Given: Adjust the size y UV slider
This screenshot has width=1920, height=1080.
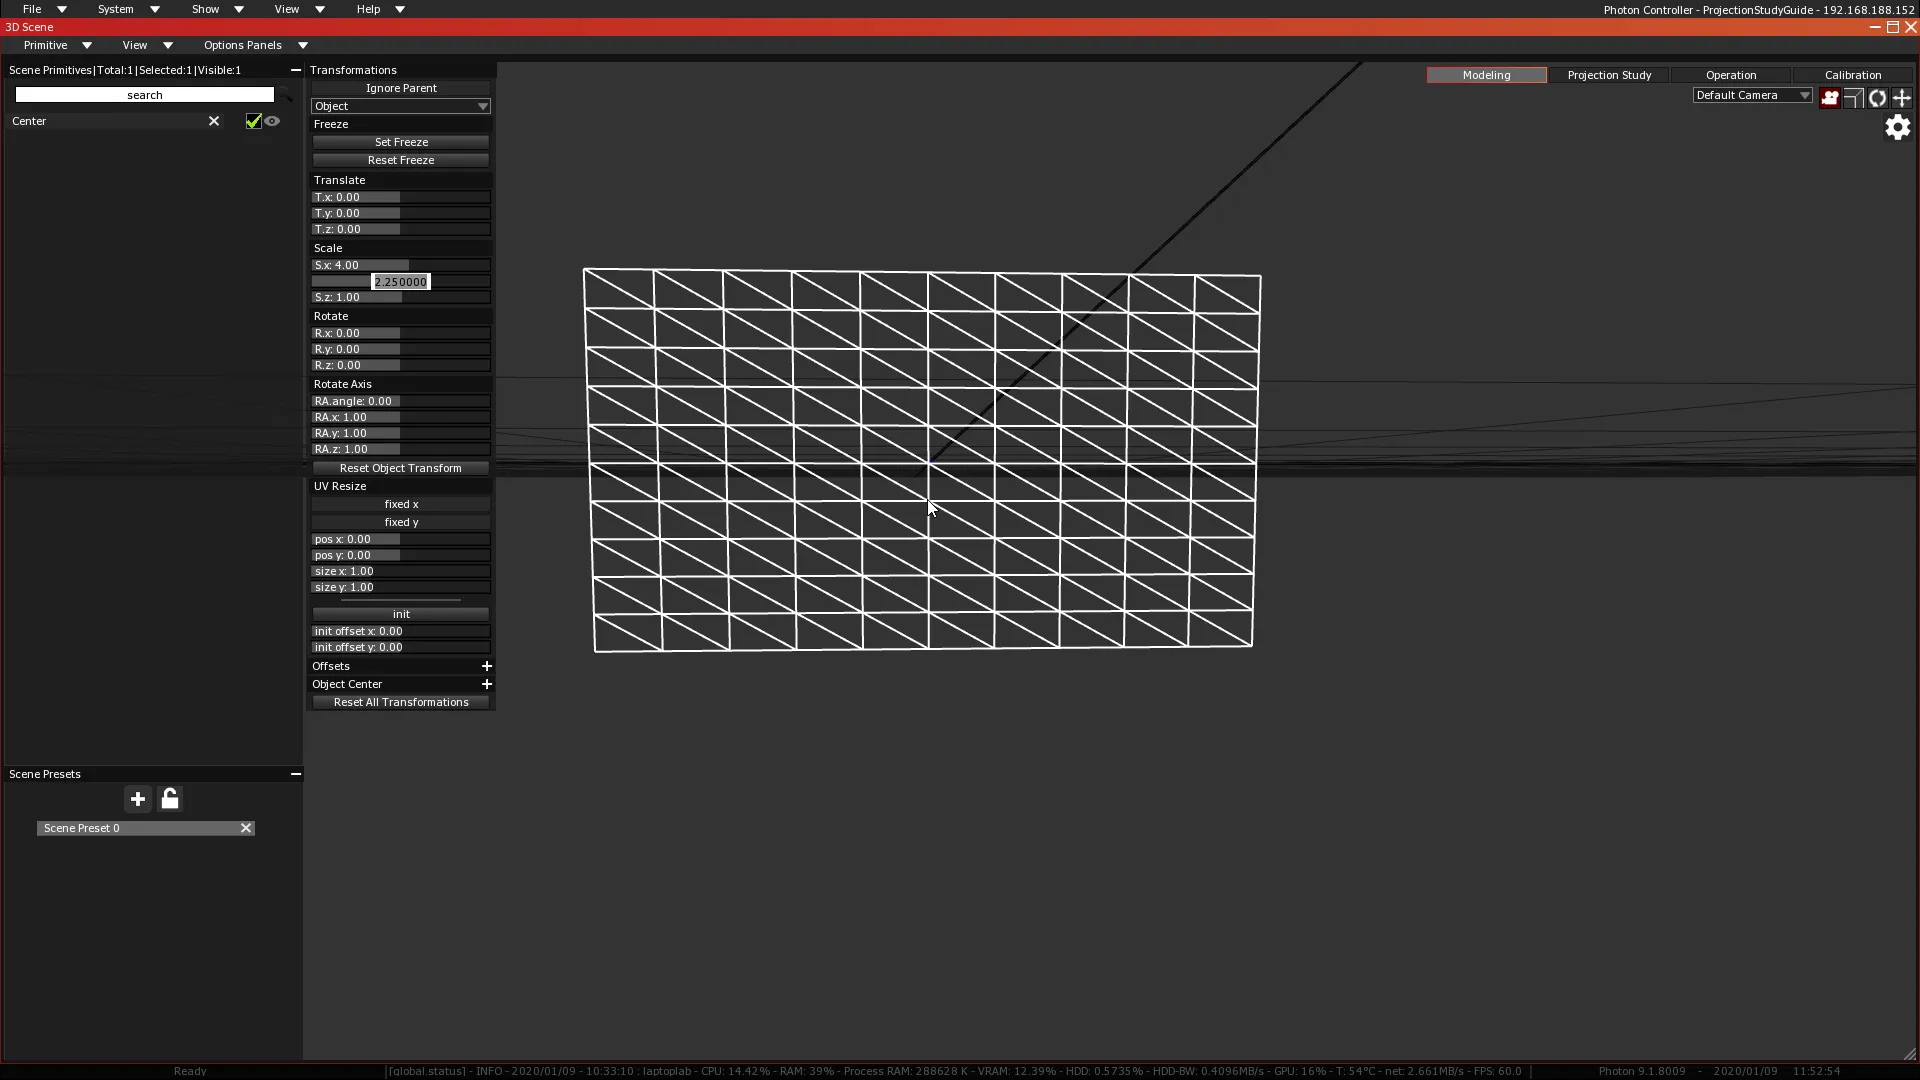Looking at the screenshot, I should coord(401,587).
